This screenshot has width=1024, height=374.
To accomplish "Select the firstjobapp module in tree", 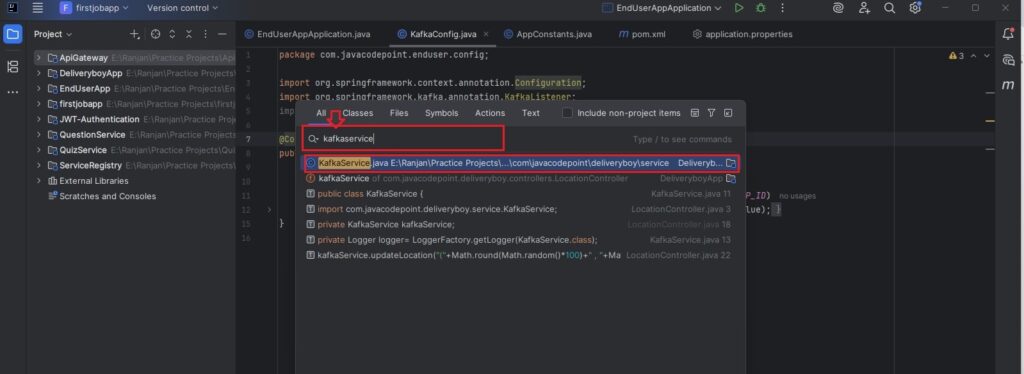I will tap(81, 104).
